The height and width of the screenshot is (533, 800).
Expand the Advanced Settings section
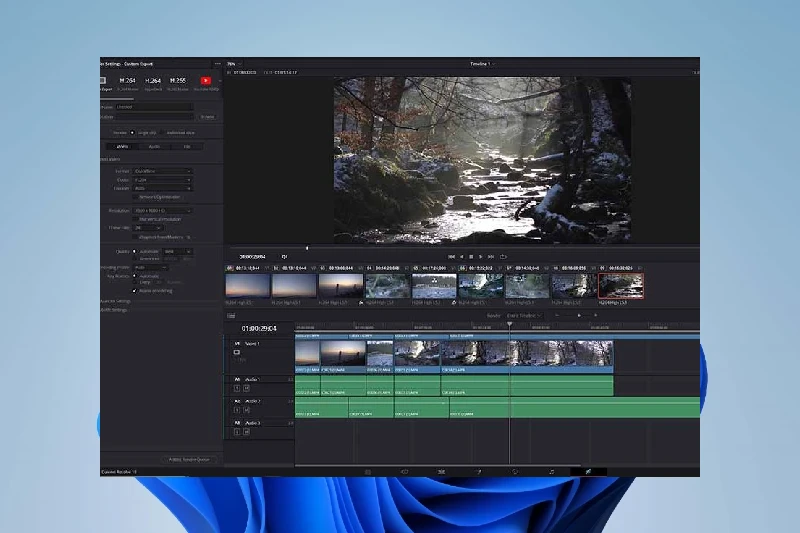pyautogui.click(x=116, y=301)
